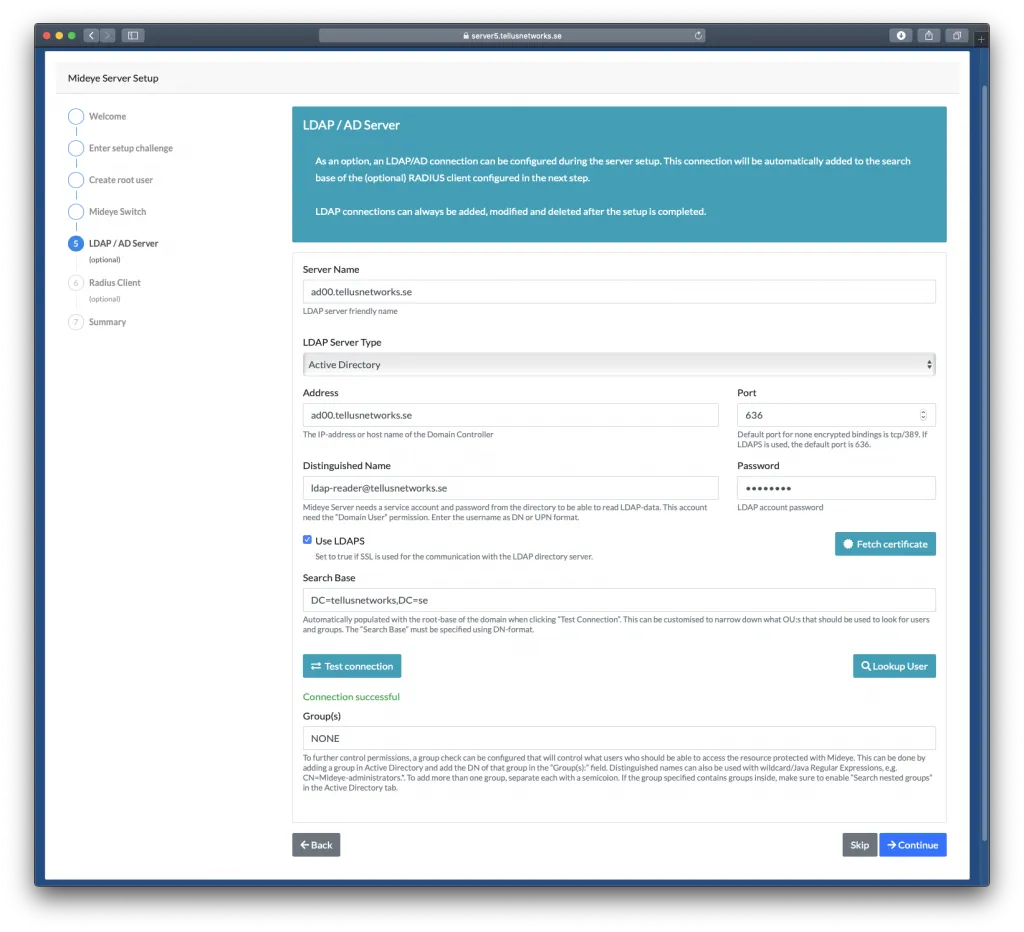Viewport: 1024px width, 932px height.
Task: Open the Safari sidebar icon
Action: click(x=133, y=34)
